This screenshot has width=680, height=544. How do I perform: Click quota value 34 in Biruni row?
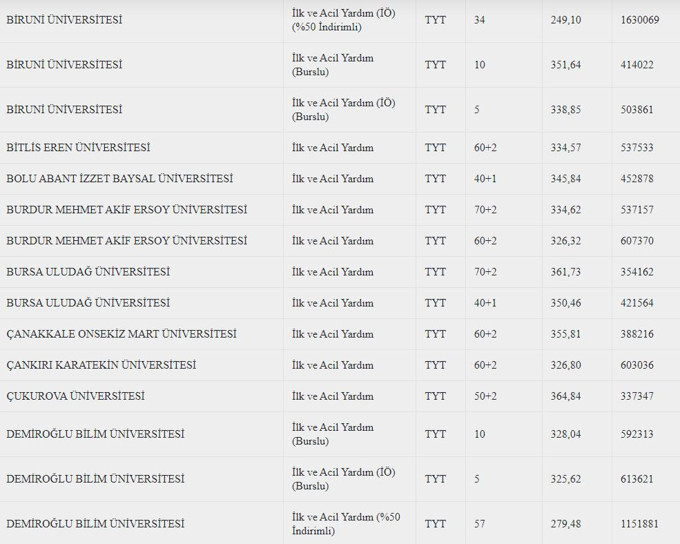click(479, 20)
